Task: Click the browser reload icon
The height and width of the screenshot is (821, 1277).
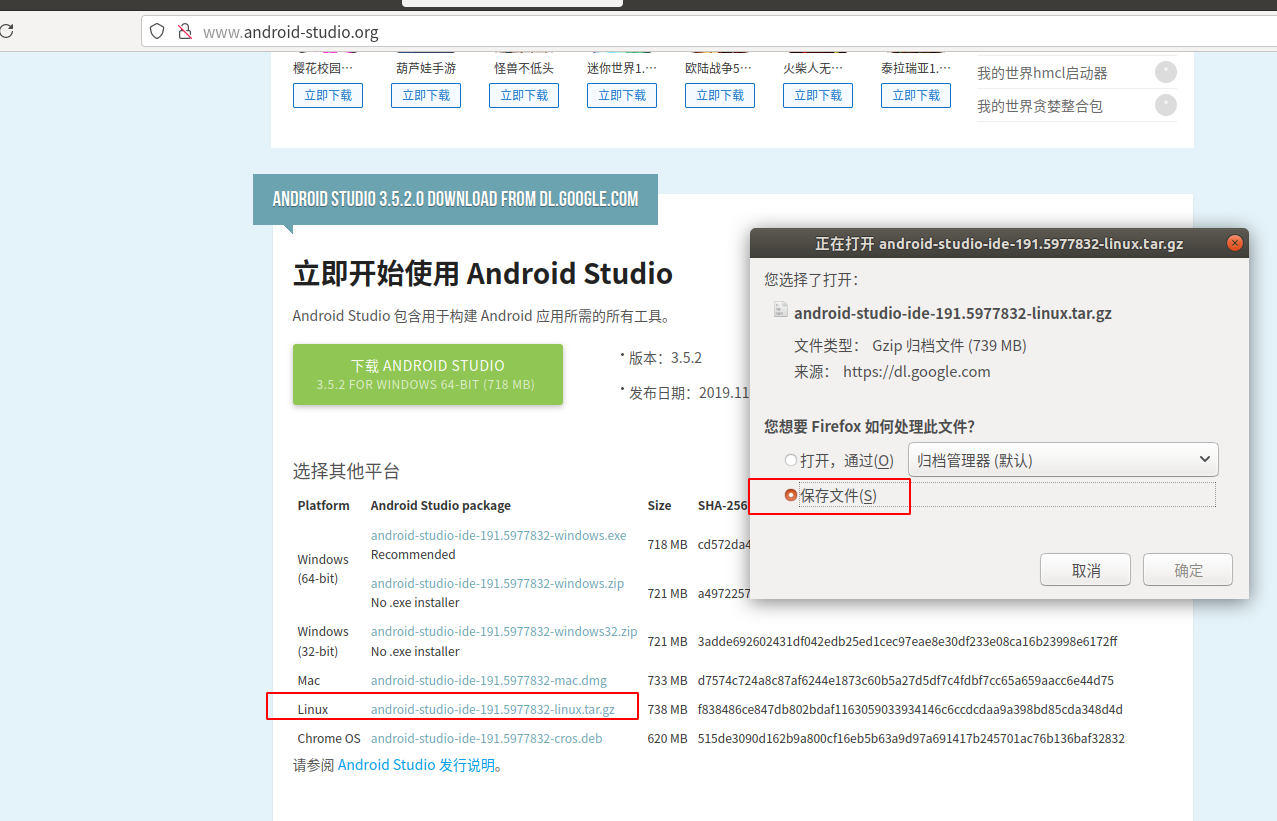Action: pyautogui.click(x=6, y=31)
